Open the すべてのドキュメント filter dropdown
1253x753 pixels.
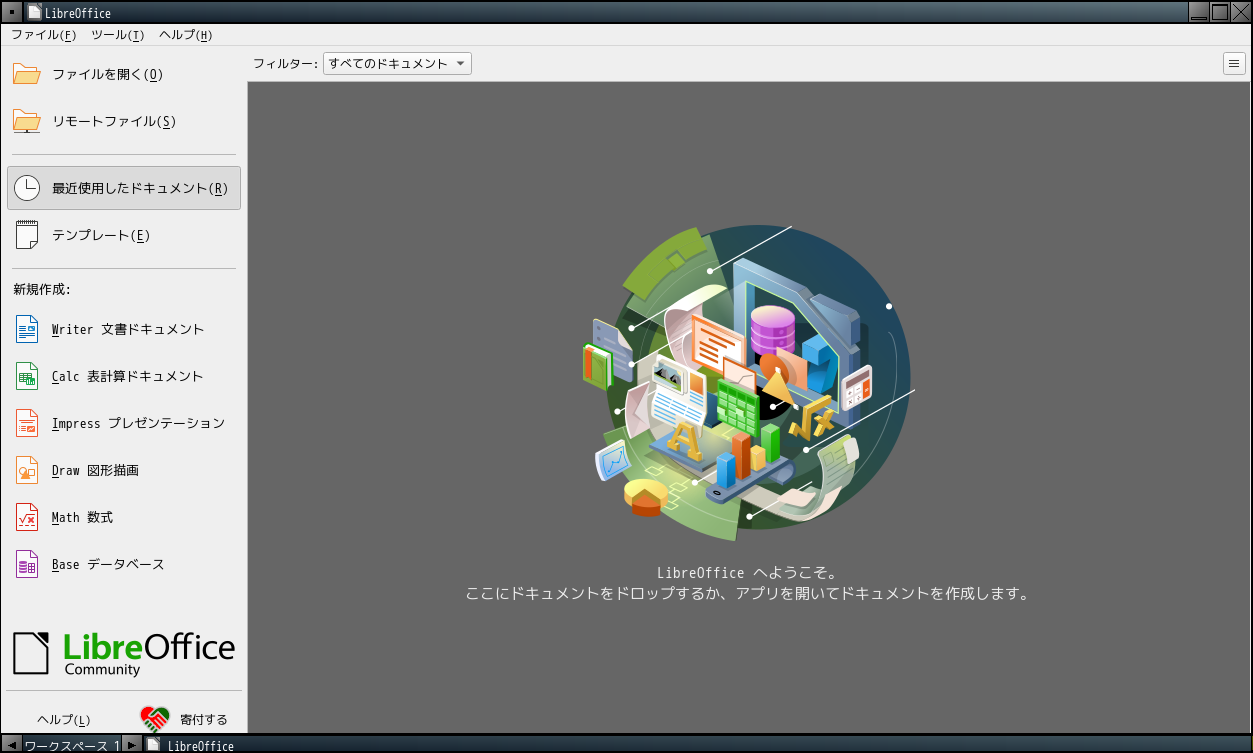coord(397,64)
